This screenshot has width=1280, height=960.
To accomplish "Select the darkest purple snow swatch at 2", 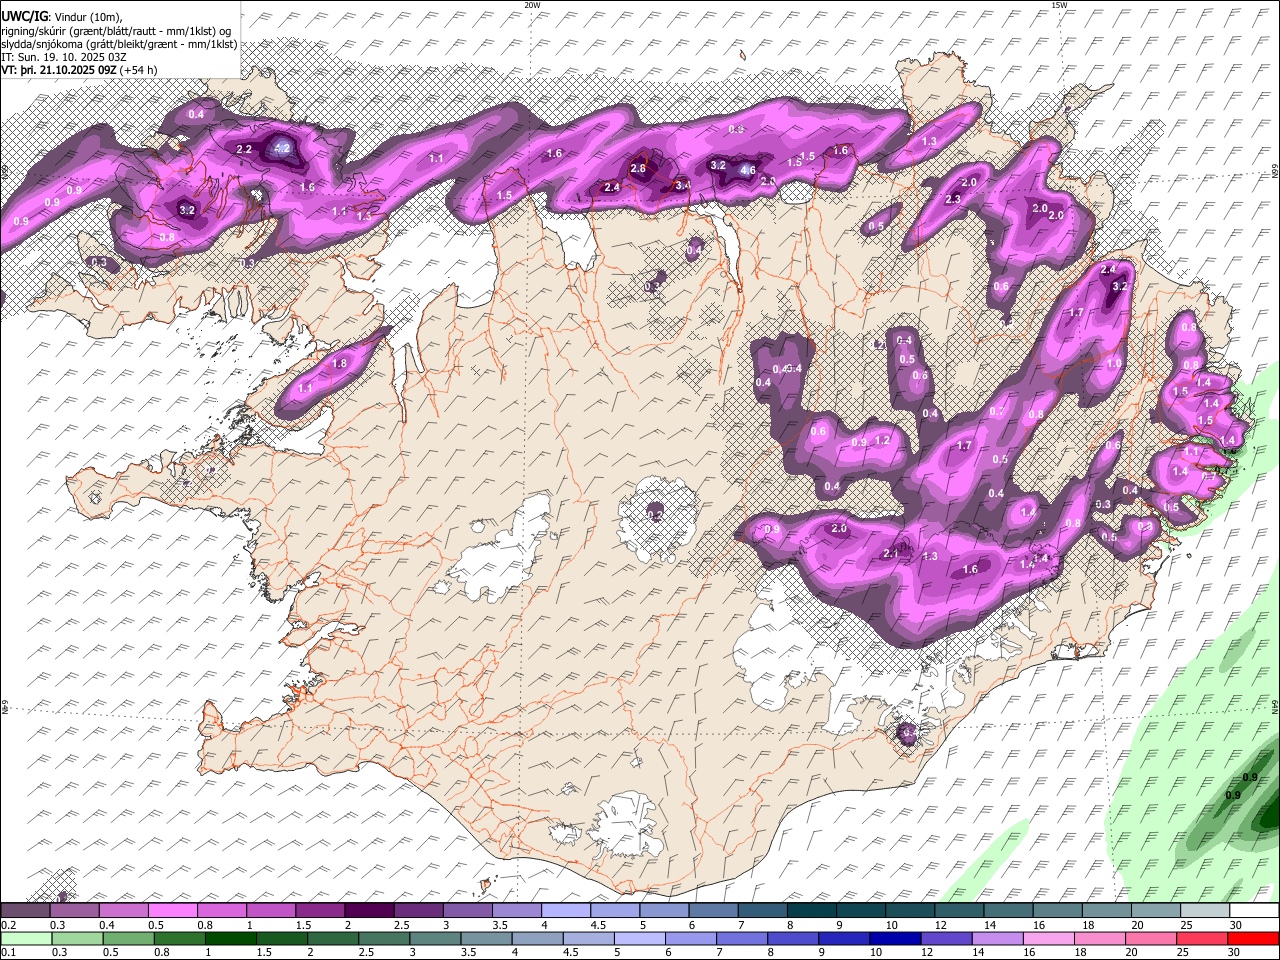I will [x=371, y=910].
